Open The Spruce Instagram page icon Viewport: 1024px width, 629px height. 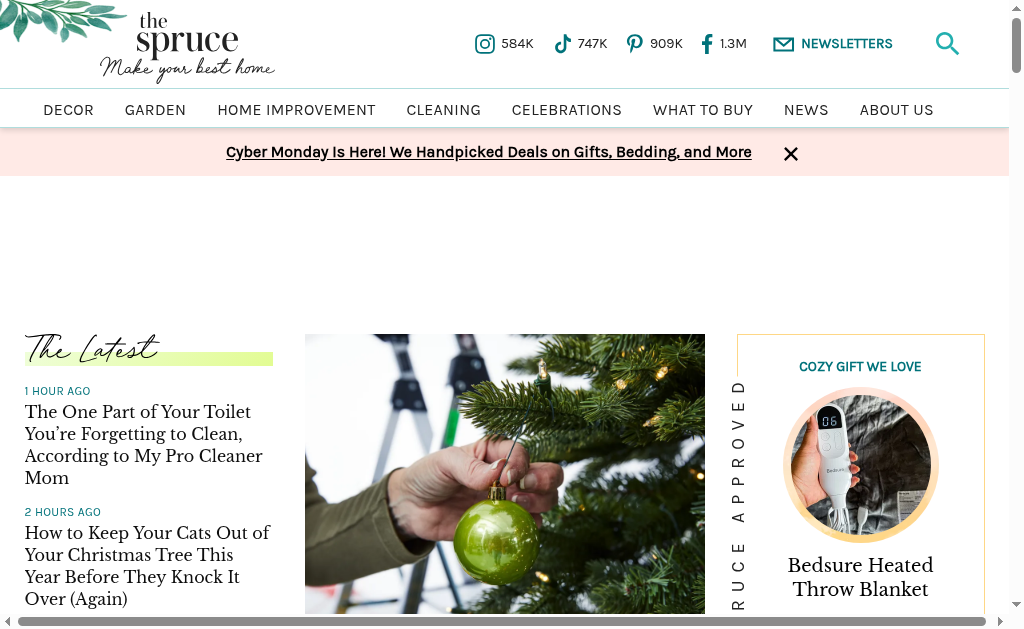click(x=485, y=44)
